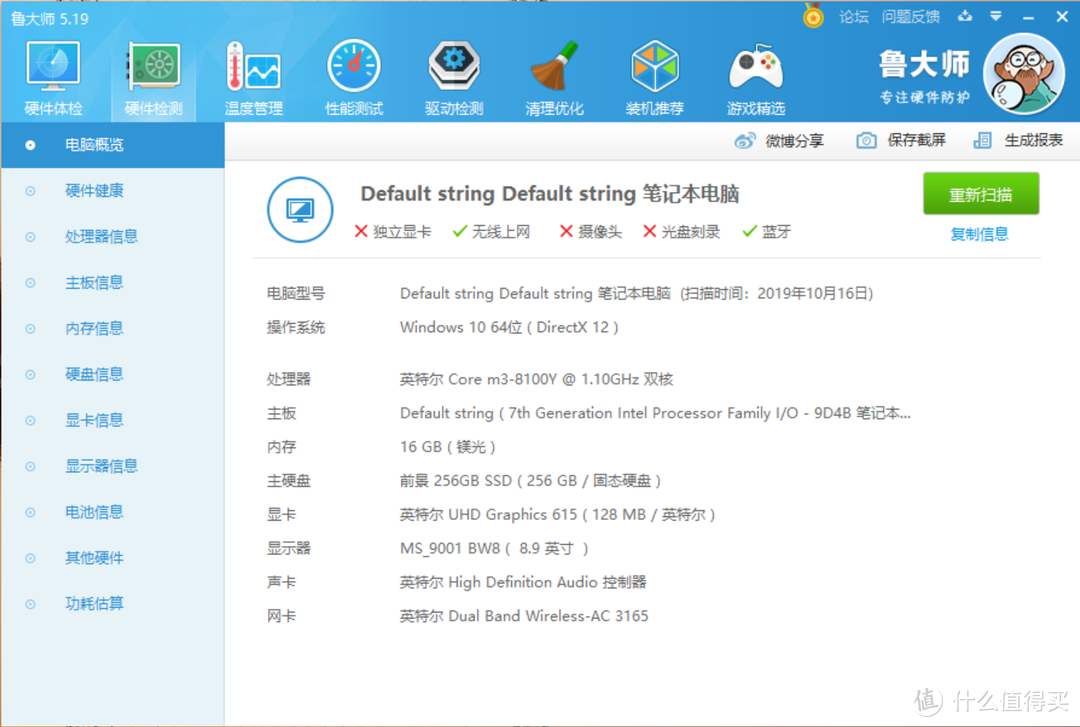Click the 鲁大师 mascot avatar
Viewport: 1080px width, 727px height.
point(1024,74)
